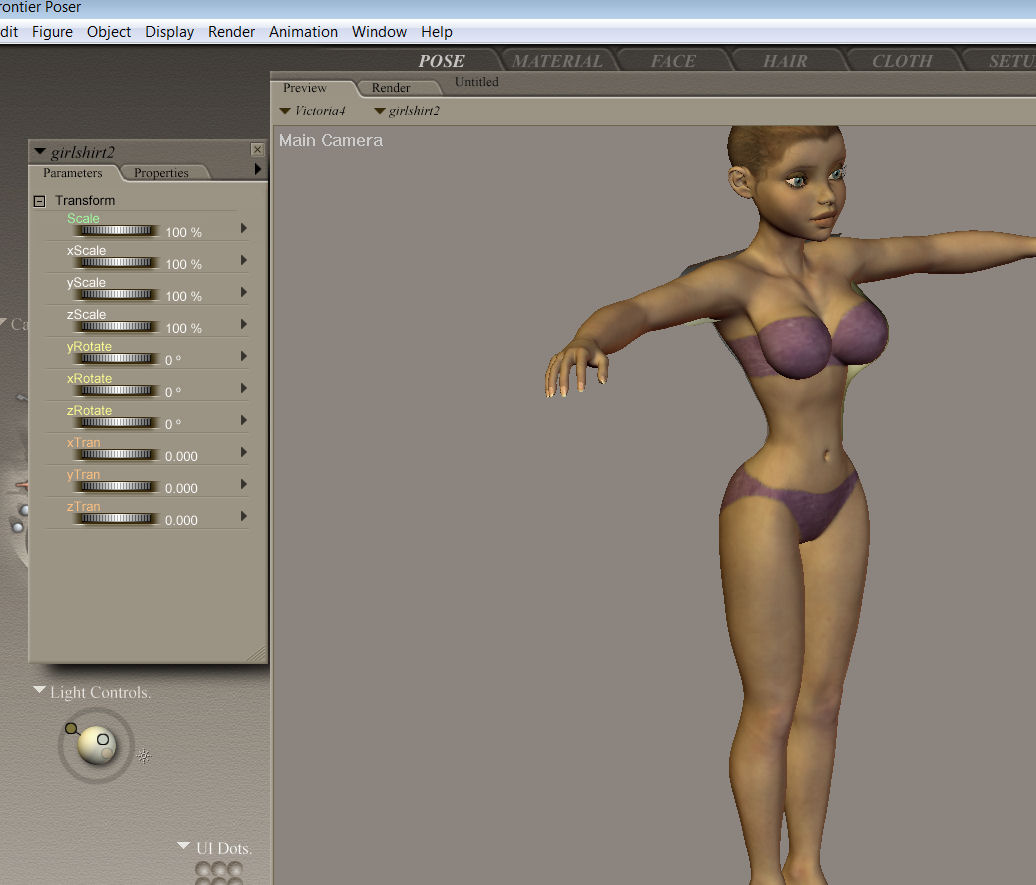Switch to the Render tab
Image resolution: width=1036 pixels, height=885 pixels.
pos(391,88)
